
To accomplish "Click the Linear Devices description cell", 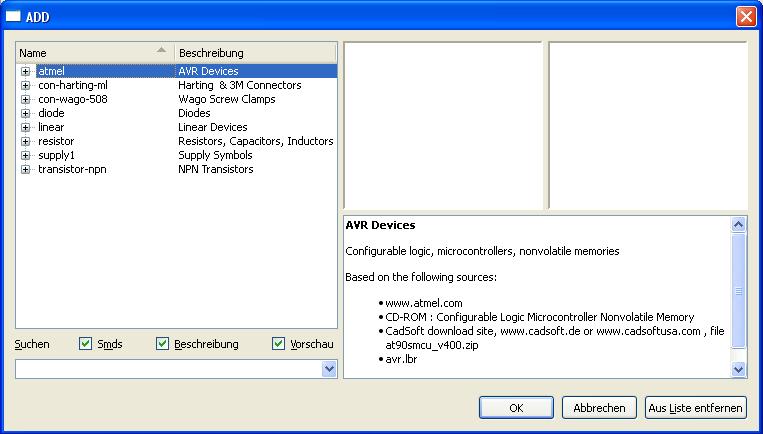I will tap(213, 127).
